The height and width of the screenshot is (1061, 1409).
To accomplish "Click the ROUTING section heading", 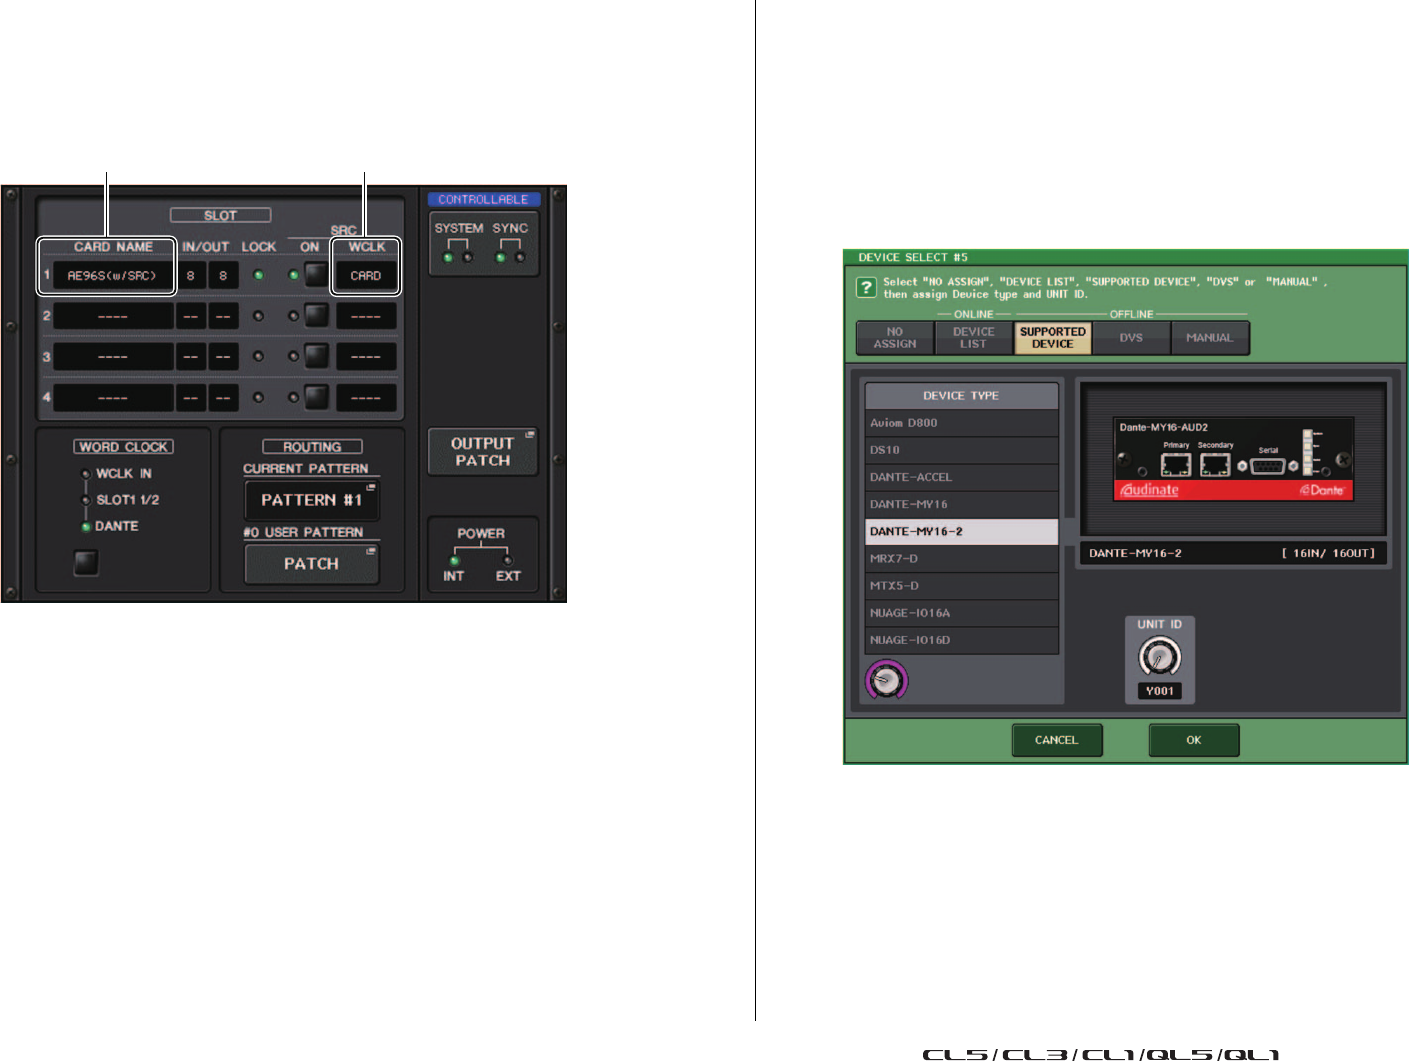I will coord(312,447).
